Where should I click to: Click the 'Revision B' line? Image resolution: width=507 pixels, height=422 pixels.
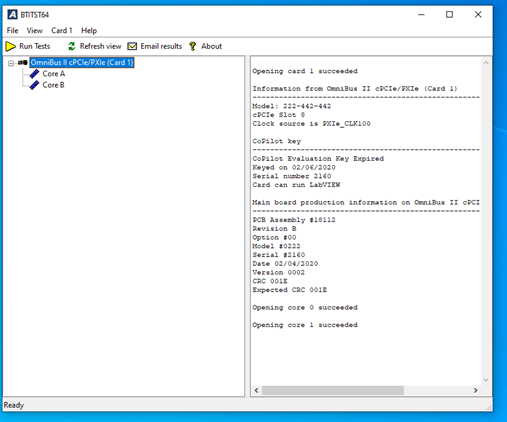(x=274, y=229)
